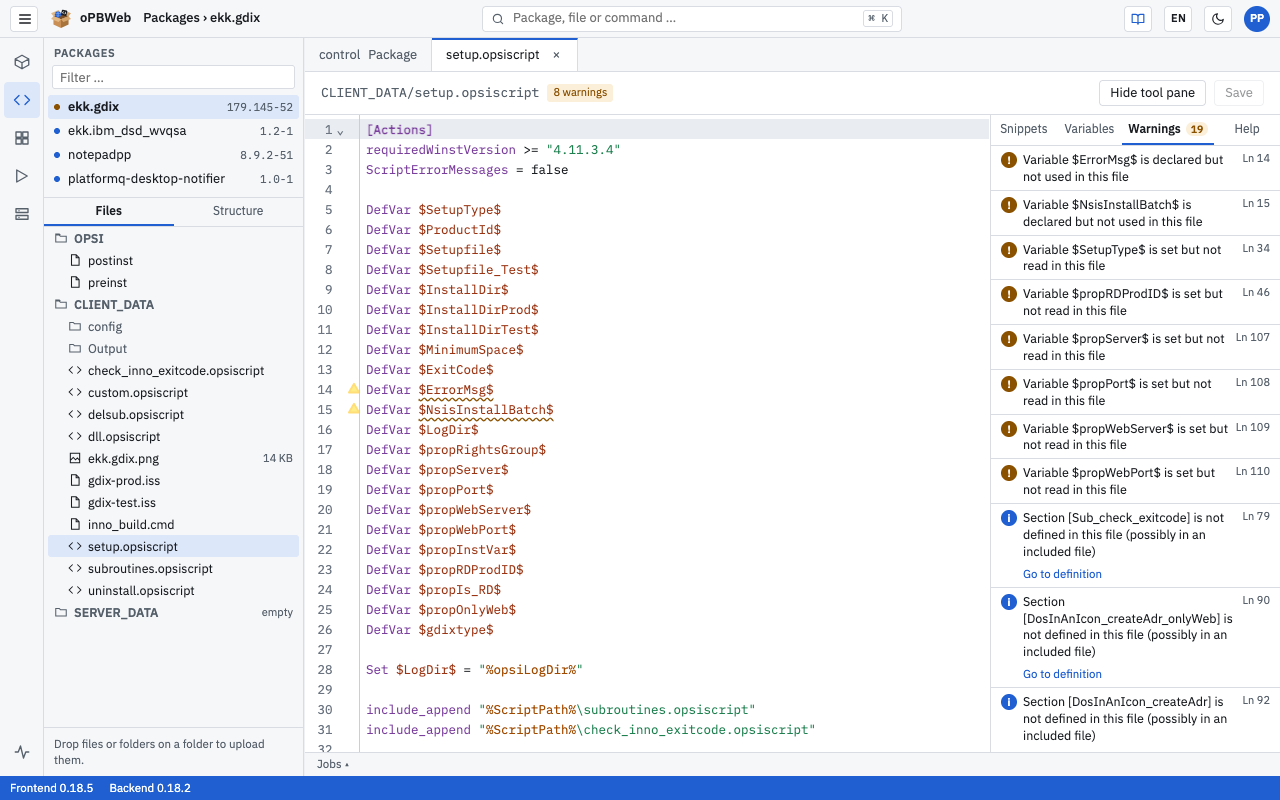Click the warning triangle on line 14

[x=353, y=389]
